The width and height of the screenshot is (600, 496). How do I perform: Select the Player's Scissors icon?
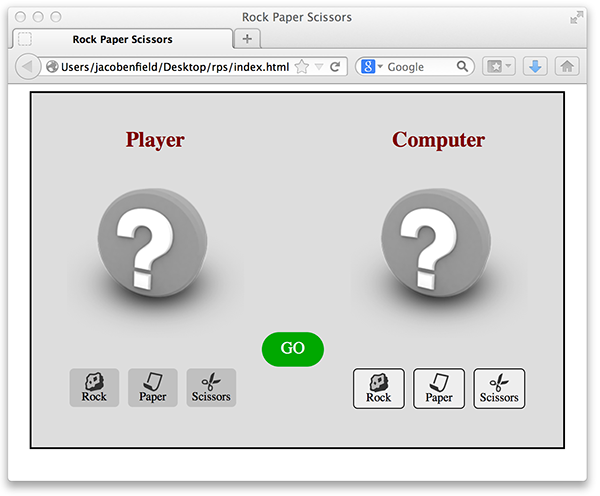click(211, 387)
